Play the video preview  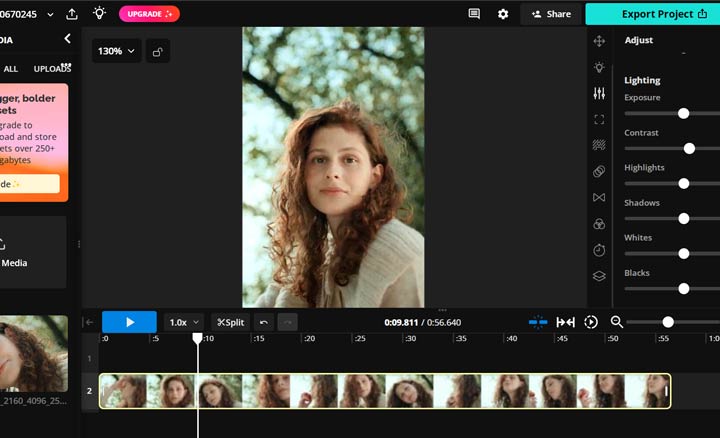tap(129, 322)
